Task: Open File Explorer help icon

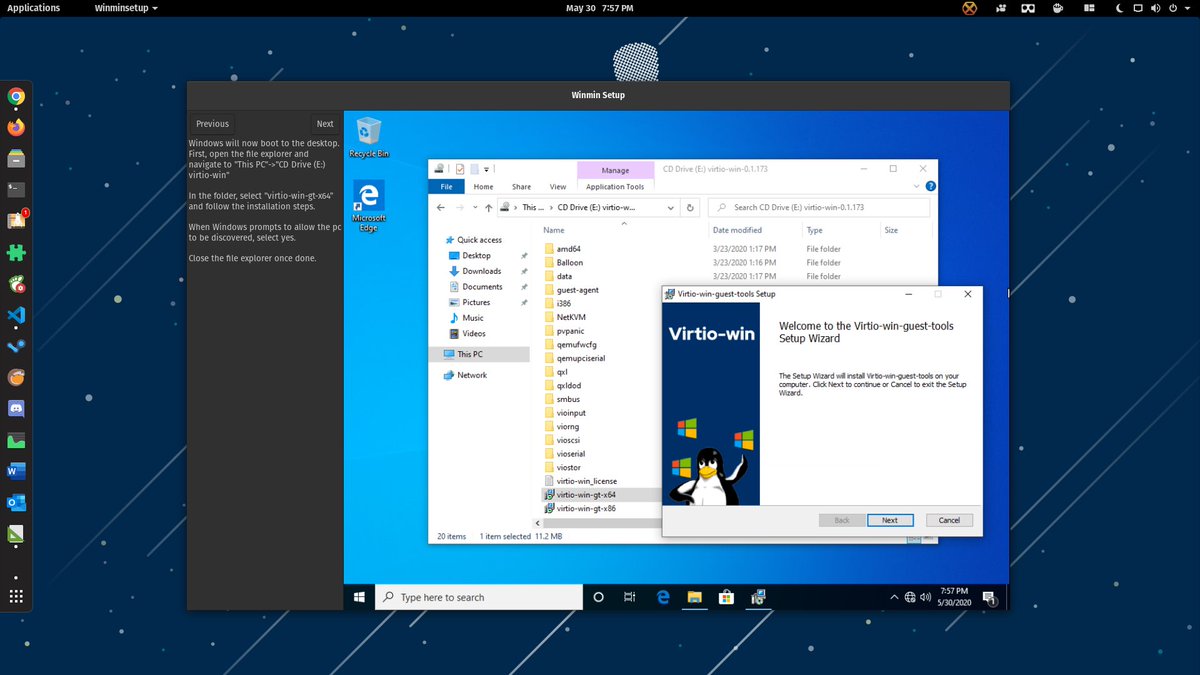Action: [x=931, y=186]
